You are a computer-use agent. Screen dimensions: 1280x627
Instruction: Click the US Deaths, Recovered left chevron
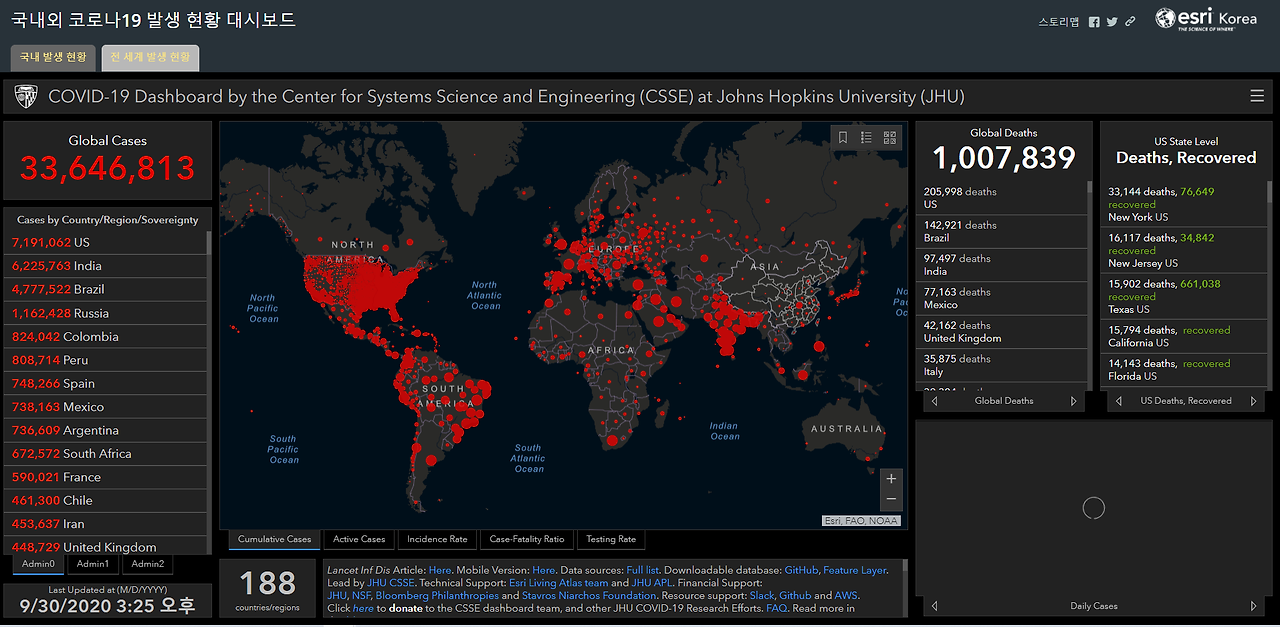(x=1118, y=400)
